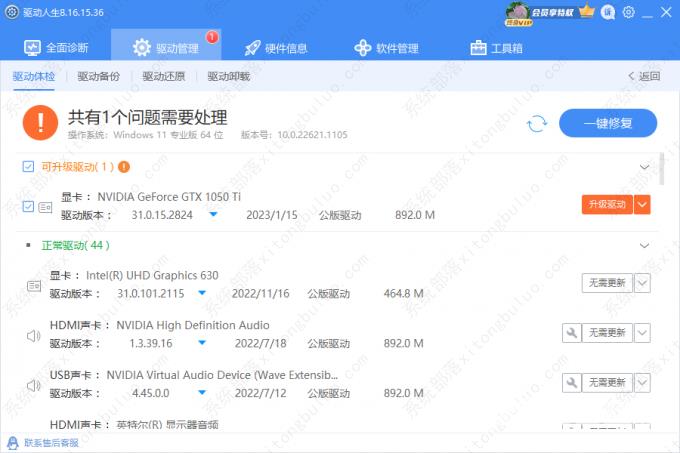This screenshot has width=680, height=453.
Task: Click 无需更新 for NVIDIA High Definition Audio
Action: click(607, 333)
